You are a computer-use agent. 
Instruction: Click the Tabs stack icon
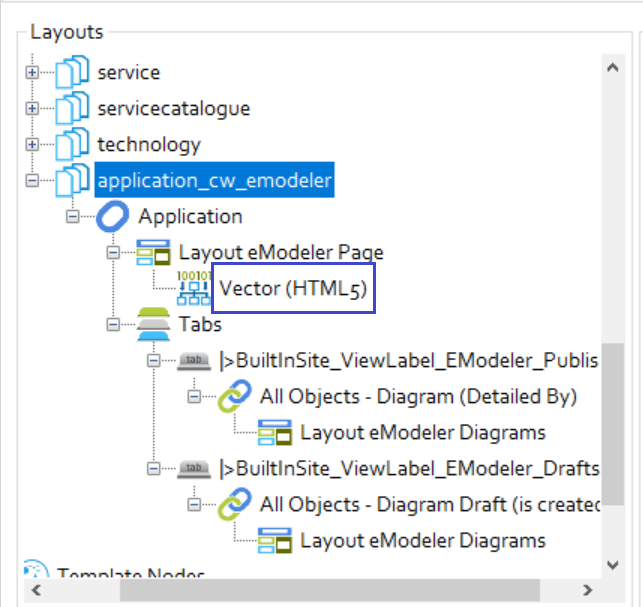click(x=153, y=325)
